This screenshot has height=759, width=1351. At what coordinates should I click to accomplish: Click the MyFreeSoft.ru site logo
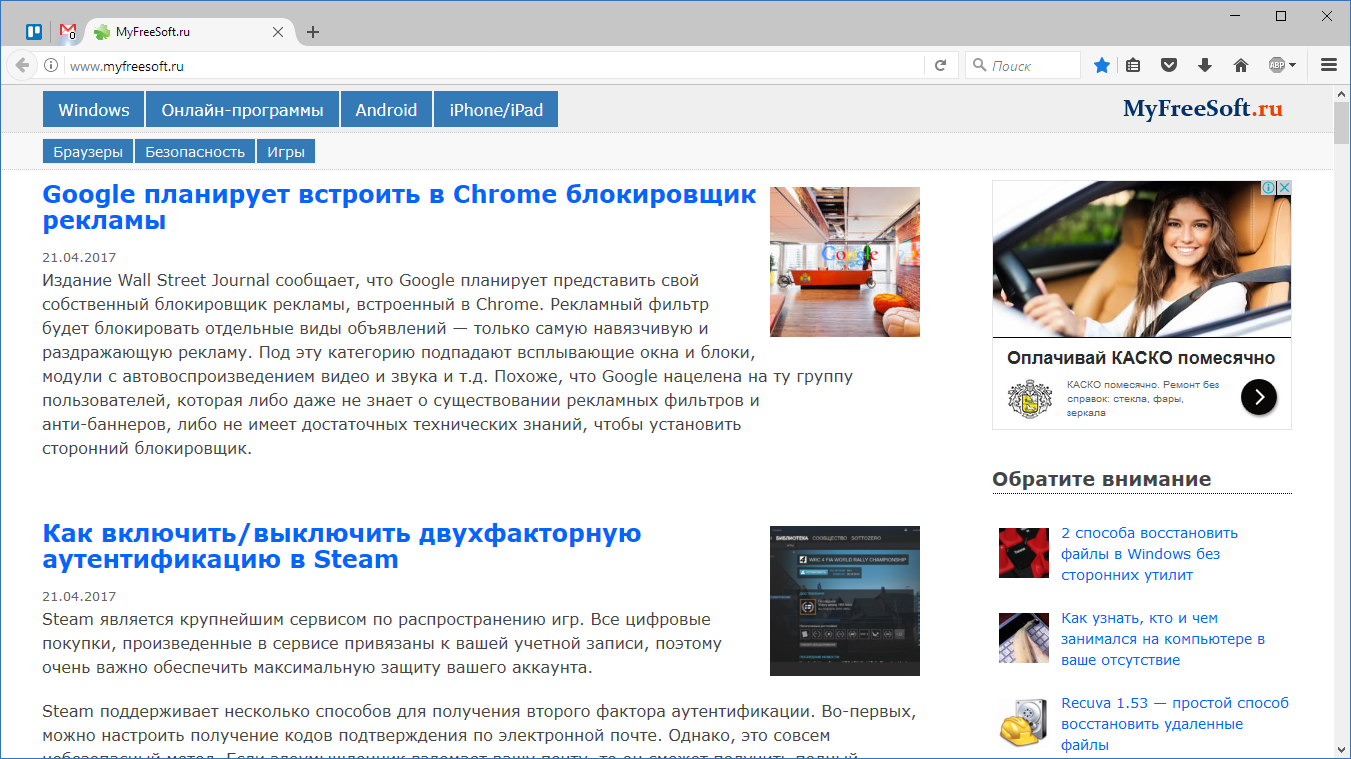tap(1202, 109)
